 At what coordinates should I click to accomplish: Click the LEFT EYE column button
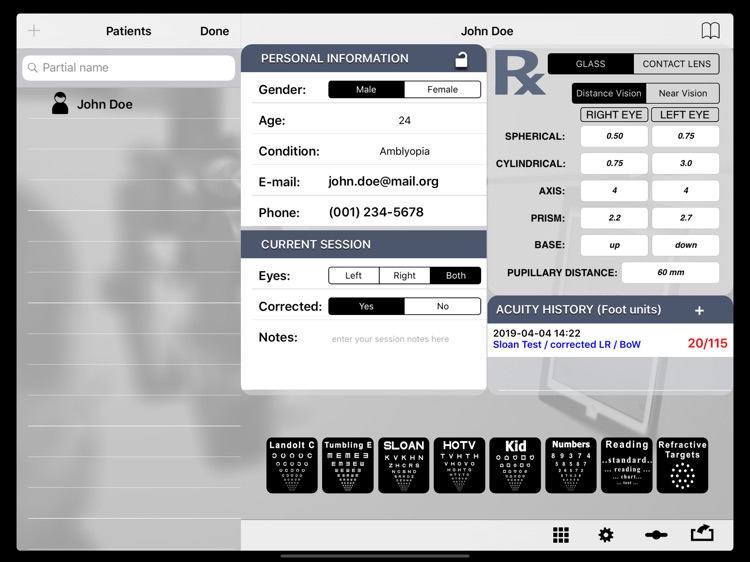click(x=685, y=115)
